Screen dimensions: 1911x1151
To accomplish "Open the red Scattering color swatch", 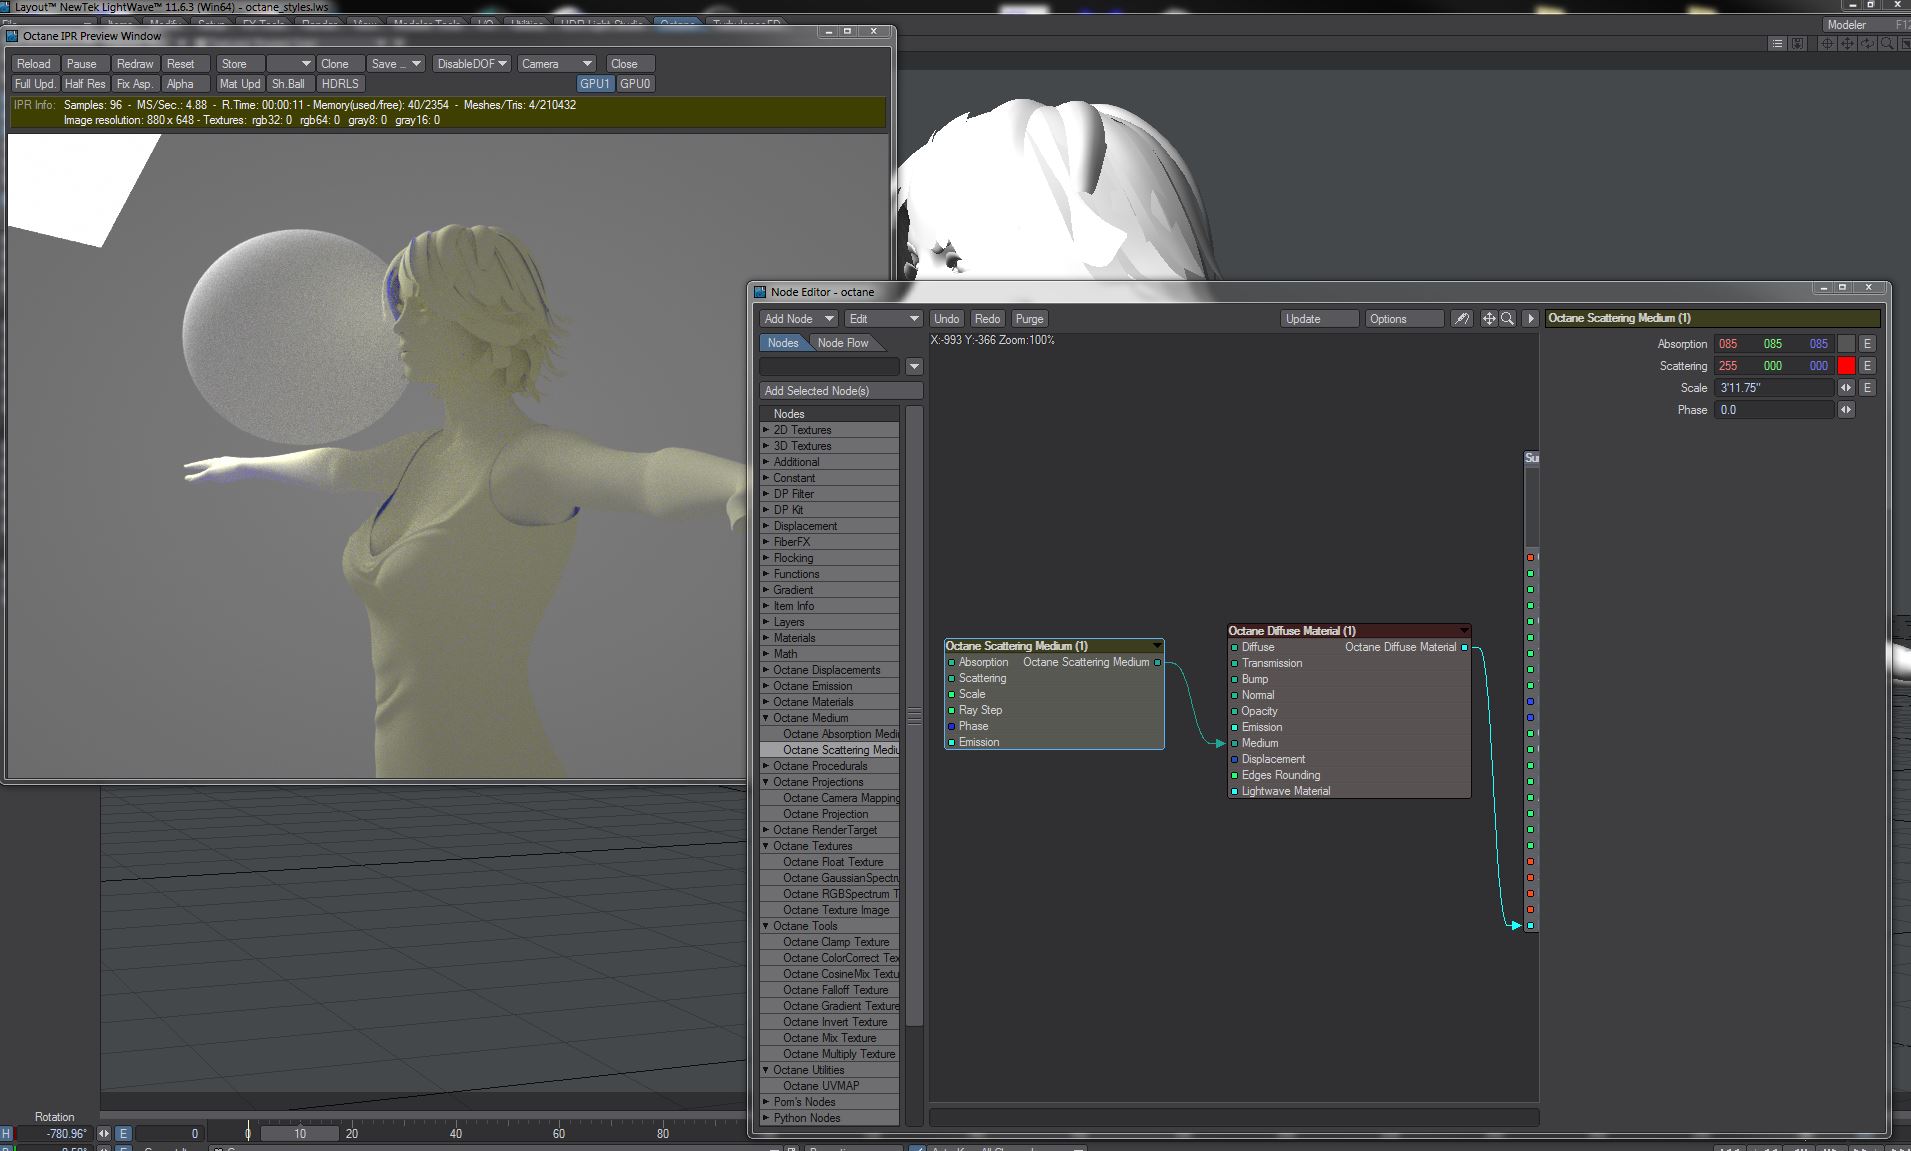I will tap(1846, 366).
